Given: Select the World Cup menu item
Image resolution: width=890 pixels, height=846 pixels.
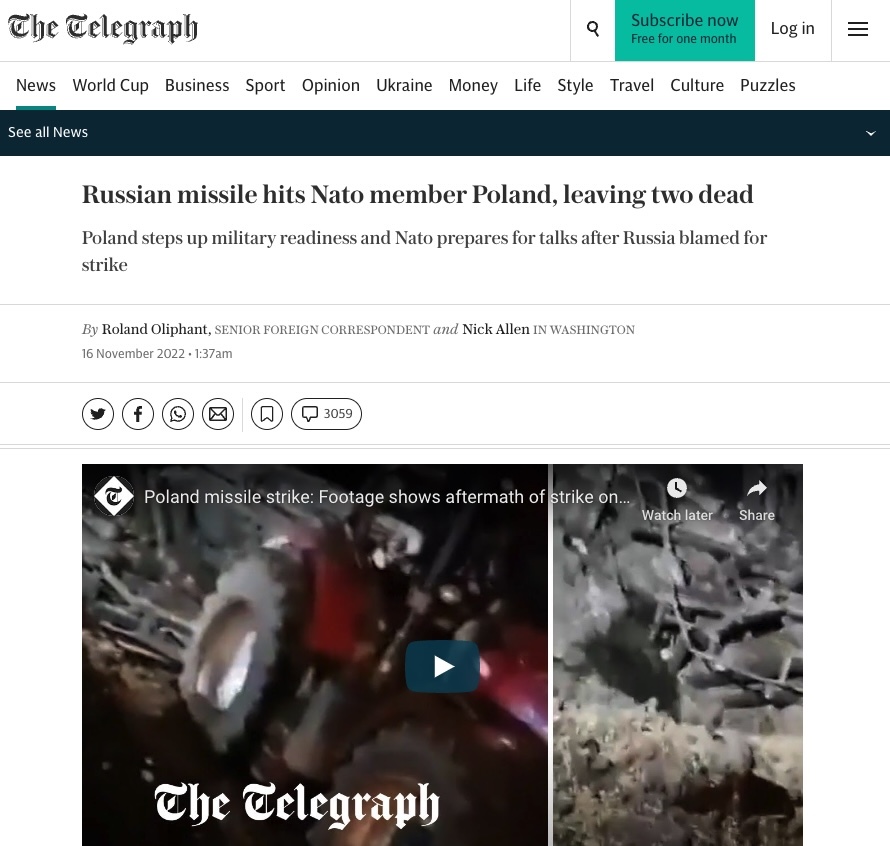Looking at the screenshot, I should (111, 85).
